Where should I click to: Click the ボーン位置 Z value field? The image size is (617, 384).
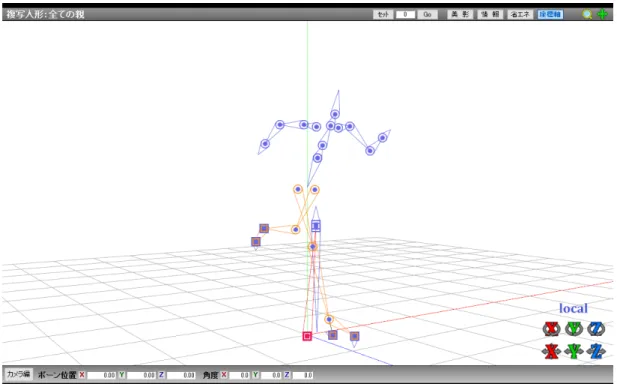(181, 375)
